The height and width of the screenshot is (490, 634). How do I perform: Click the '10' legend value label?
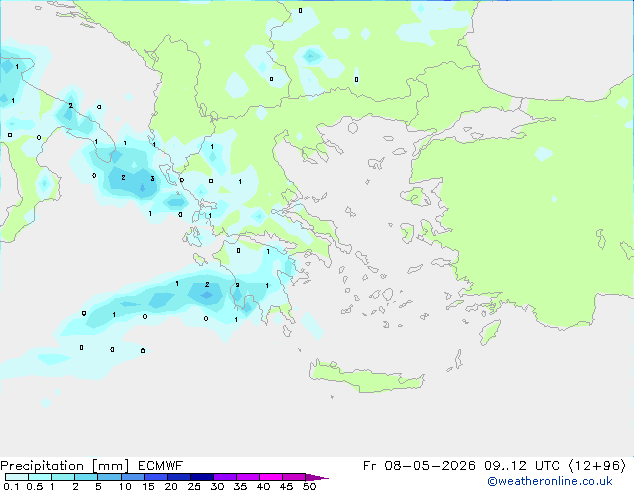125,486
